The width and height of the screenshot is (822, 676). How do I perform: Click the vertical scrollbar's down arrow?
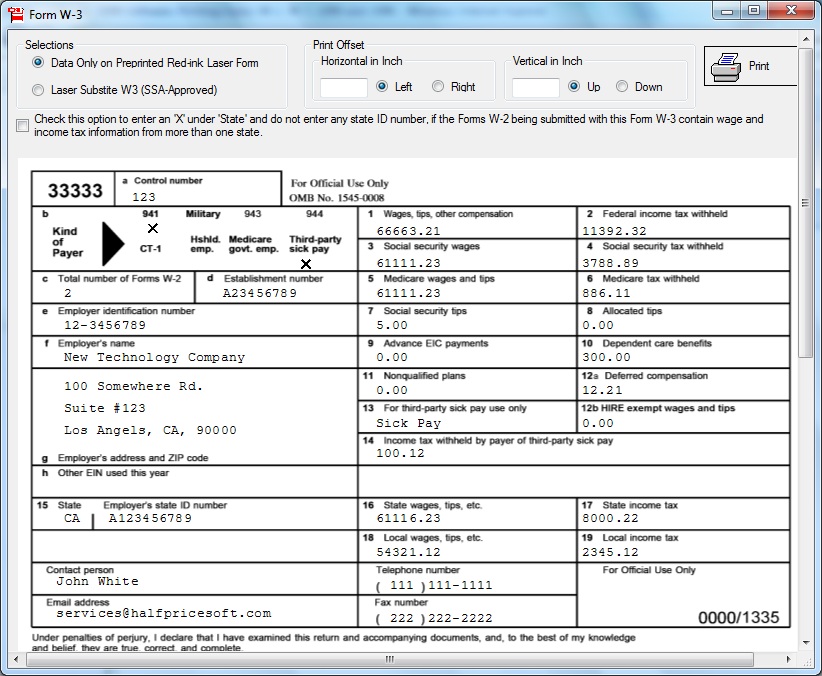(805, 645)
